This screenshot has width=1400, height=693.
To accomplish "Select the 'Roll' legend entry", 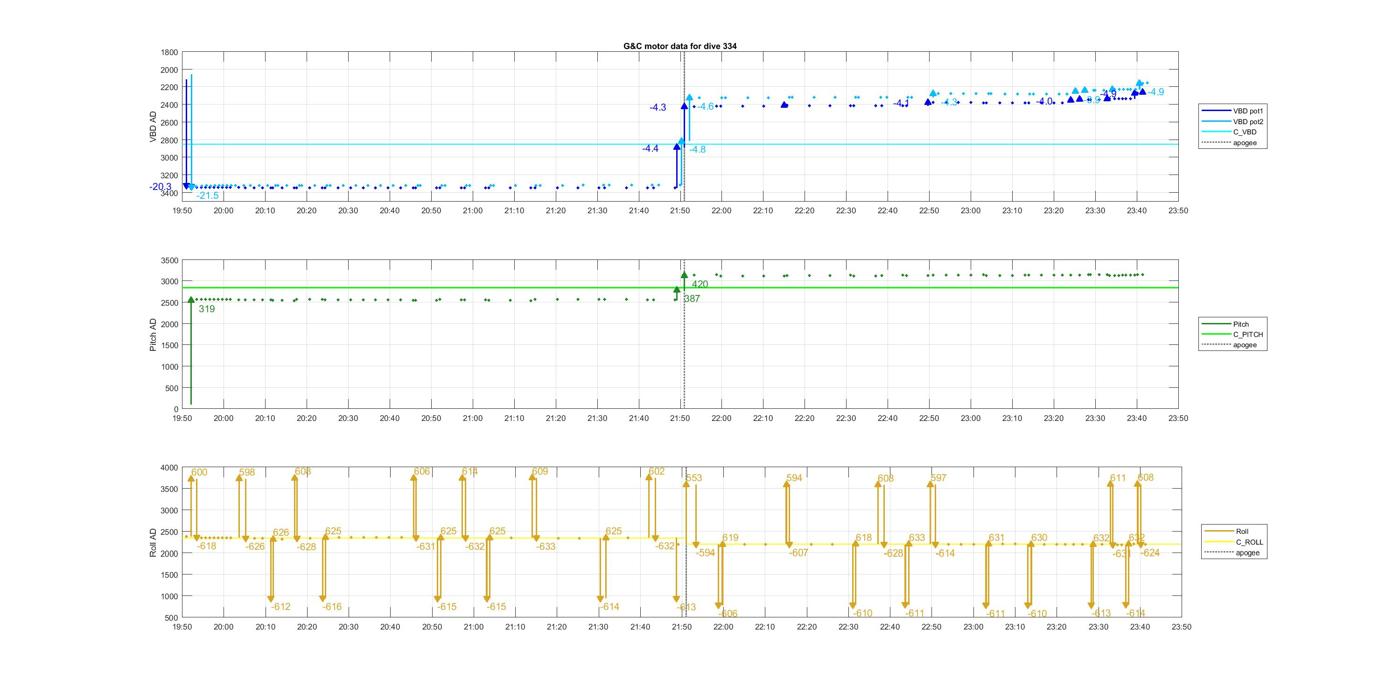I will click(1242, 532).
